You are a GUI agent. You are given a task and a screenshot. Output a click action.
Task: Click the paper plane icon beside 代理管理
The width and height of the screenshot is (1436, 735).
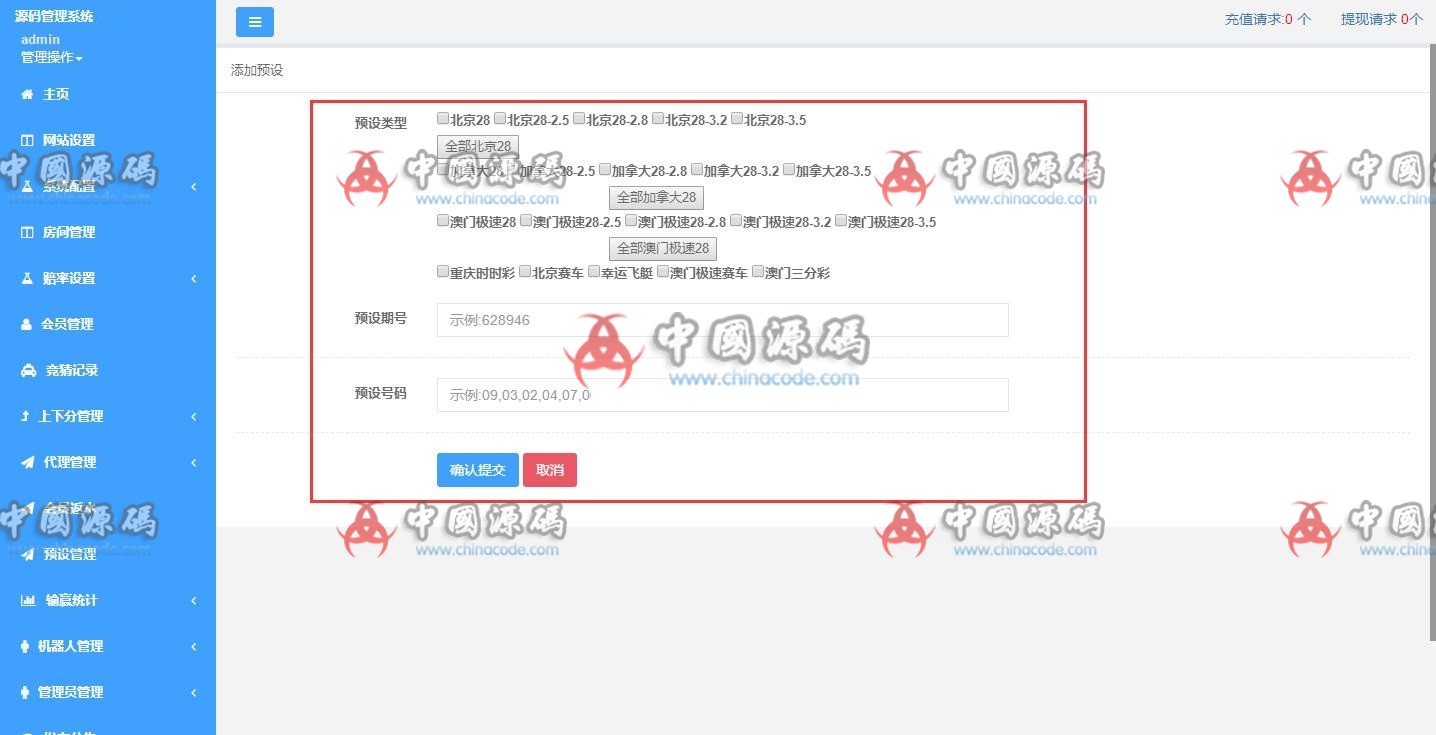click(28, 462)
